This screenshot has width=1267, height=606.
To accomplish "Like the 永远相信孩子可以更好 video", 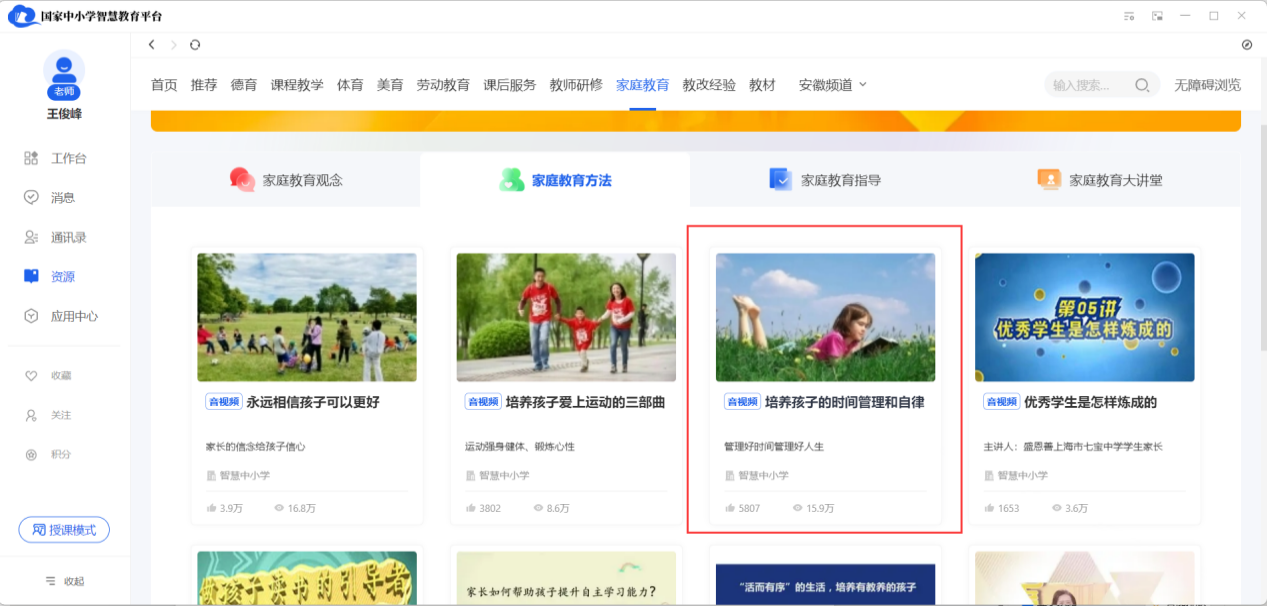I will pyautogui.click(x=212, y=508).
